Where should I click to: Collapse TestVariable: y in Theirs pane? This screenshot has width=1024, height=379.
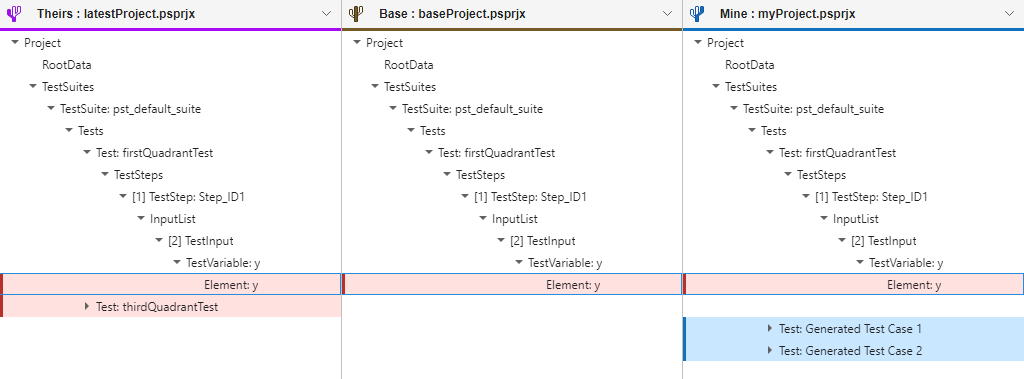coord(177,263)
